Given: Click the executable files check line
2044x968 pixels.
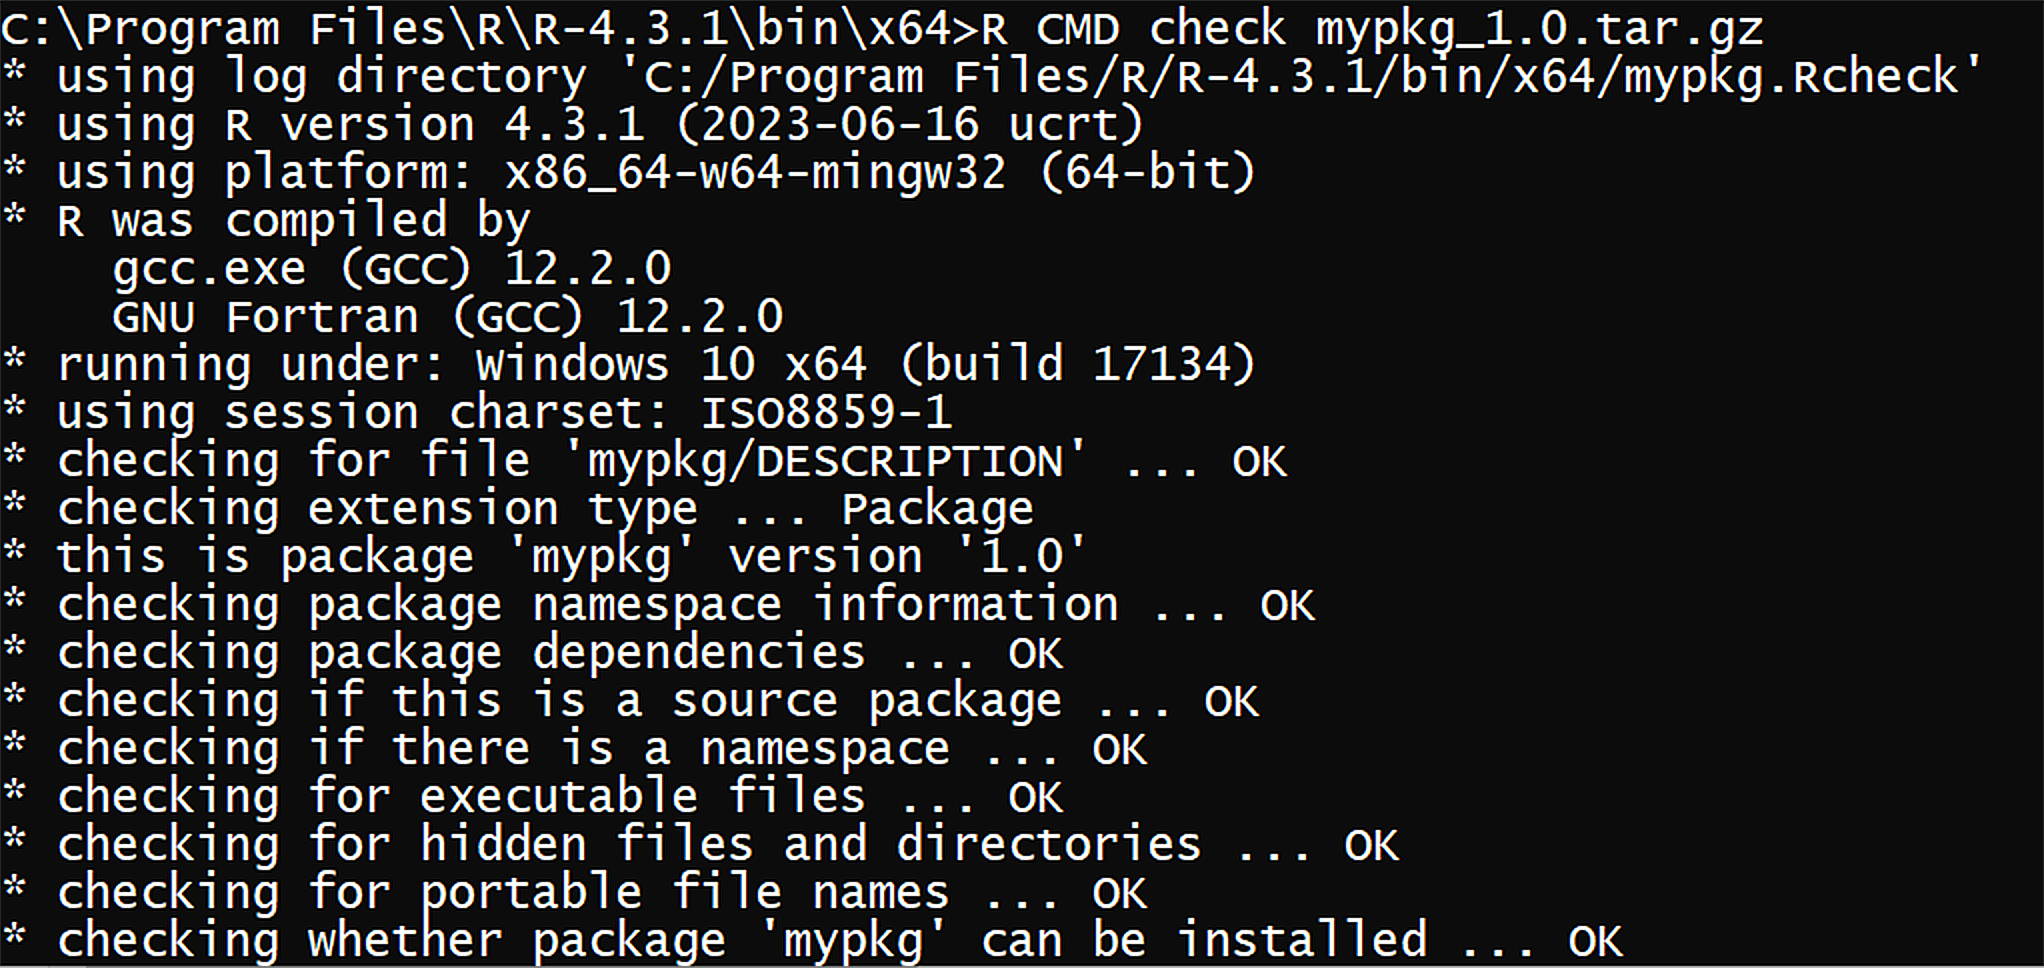Looking at the screenshot, I should (x=533, y=796).
